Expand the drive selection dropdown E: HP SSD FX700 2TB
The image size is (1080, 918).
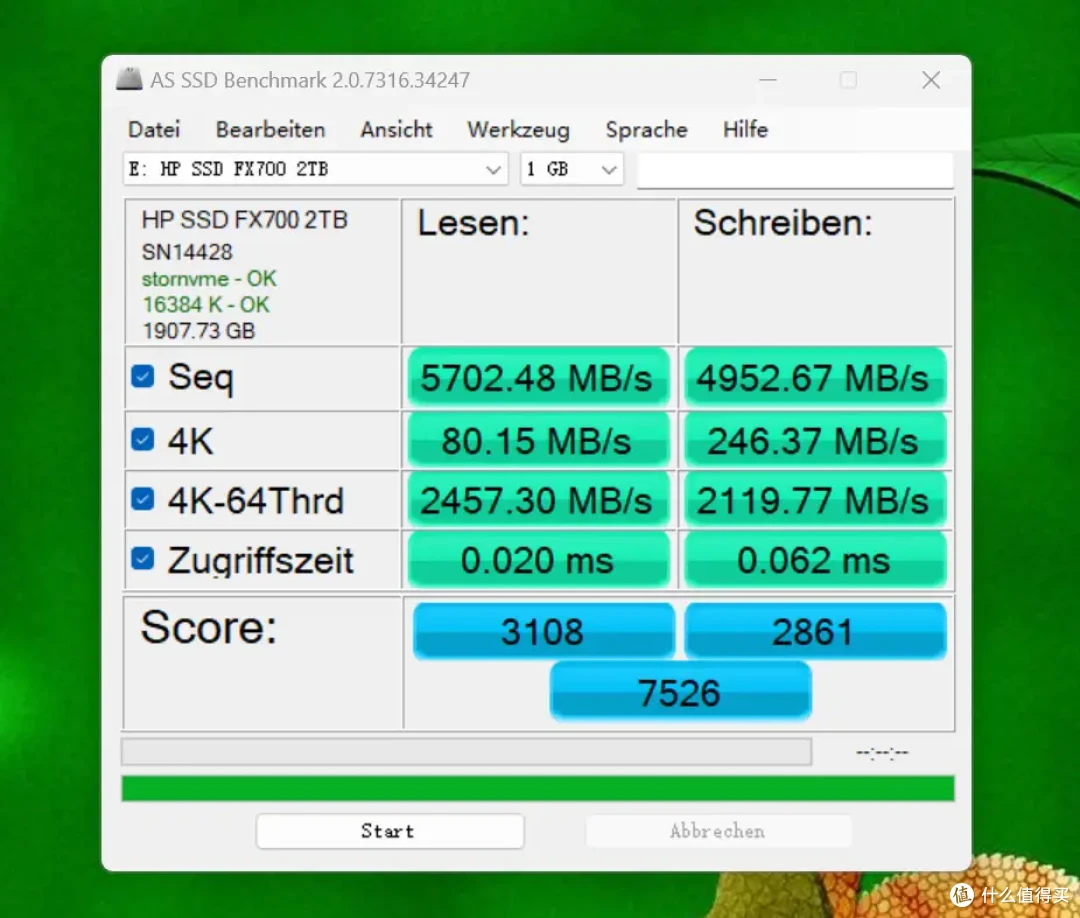point(315,169)
